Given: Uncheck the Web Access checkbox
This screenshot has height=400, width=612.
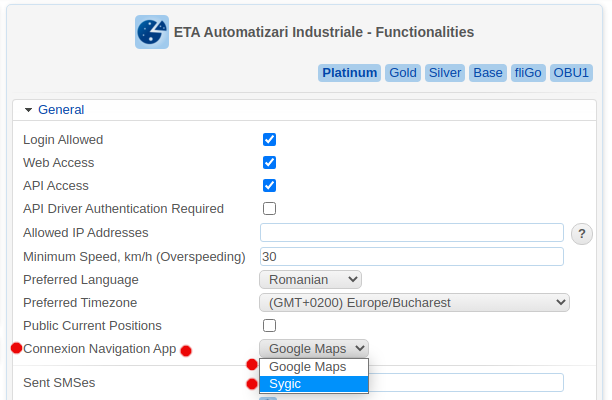Looking at the screenshot, I should click(x=269, y=163).
